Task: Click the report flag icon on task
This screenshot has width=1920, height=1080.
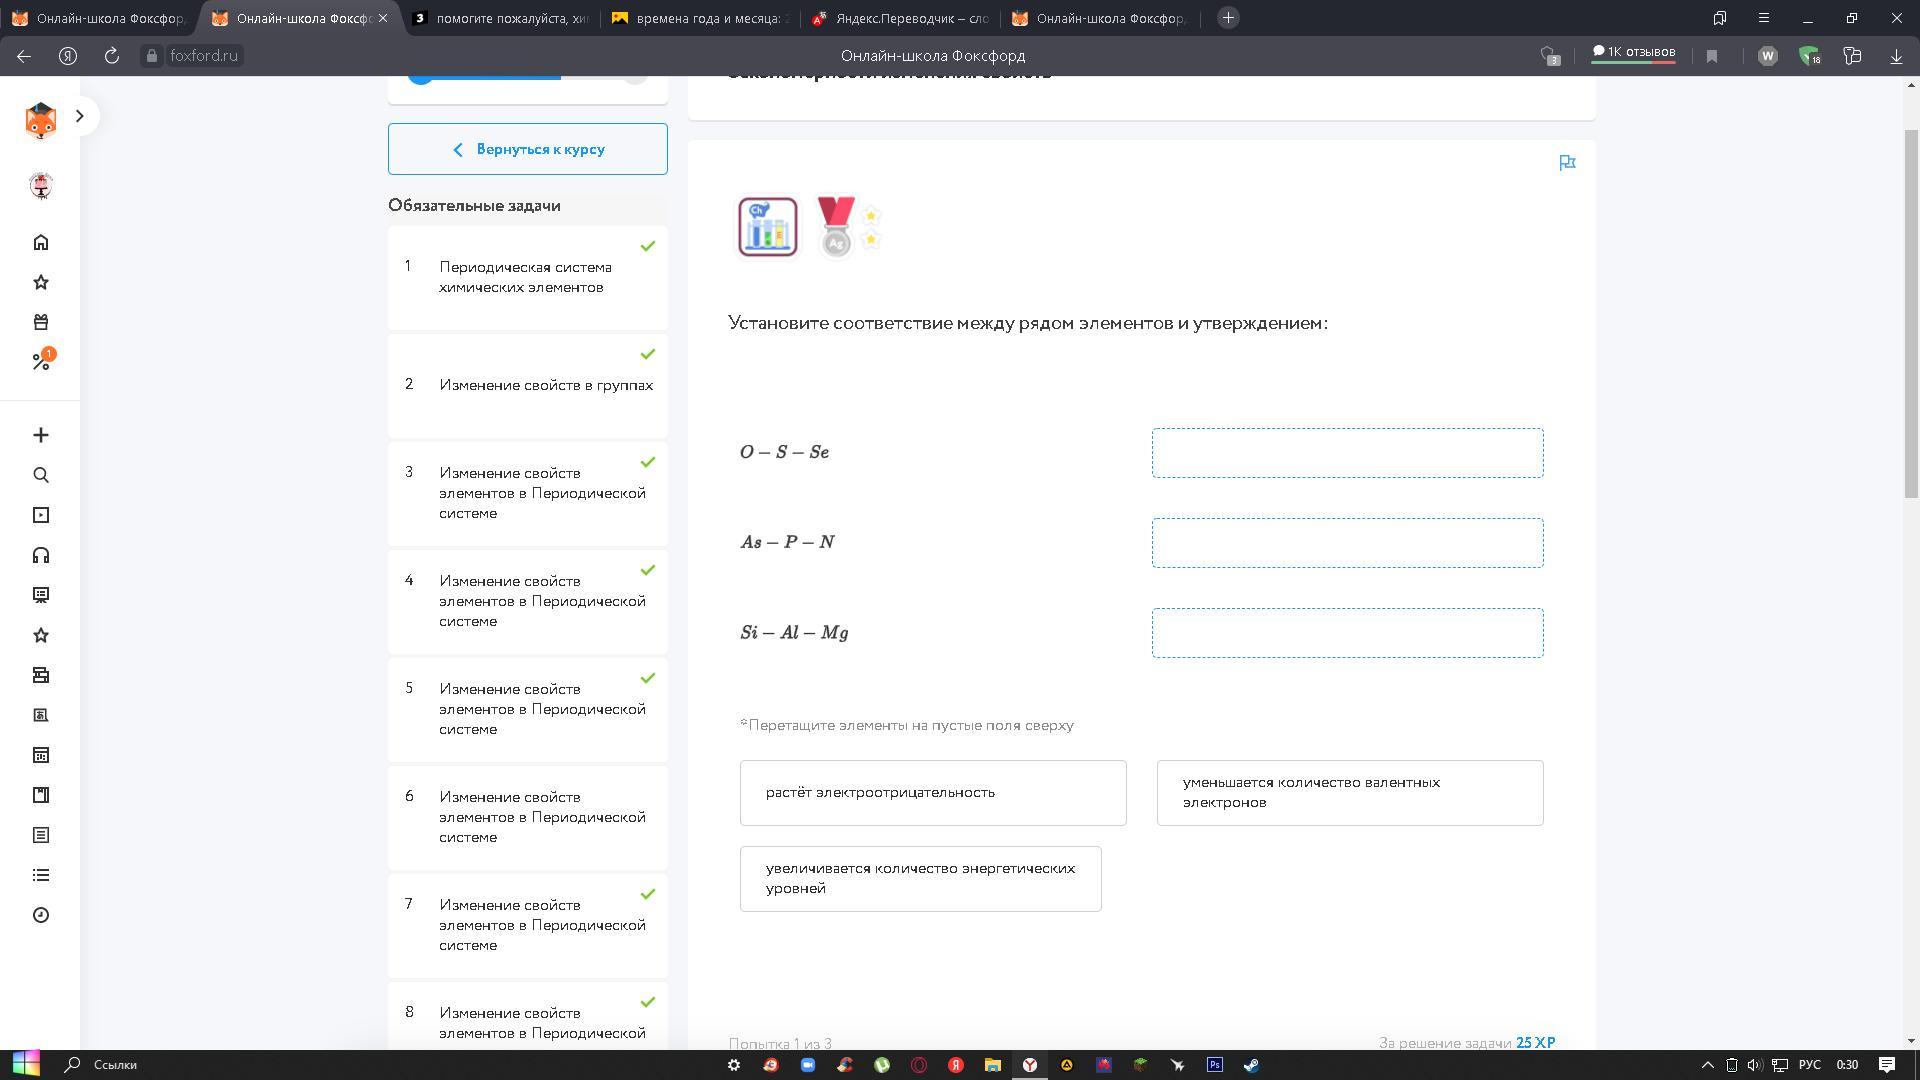Action: (1567, 163)
